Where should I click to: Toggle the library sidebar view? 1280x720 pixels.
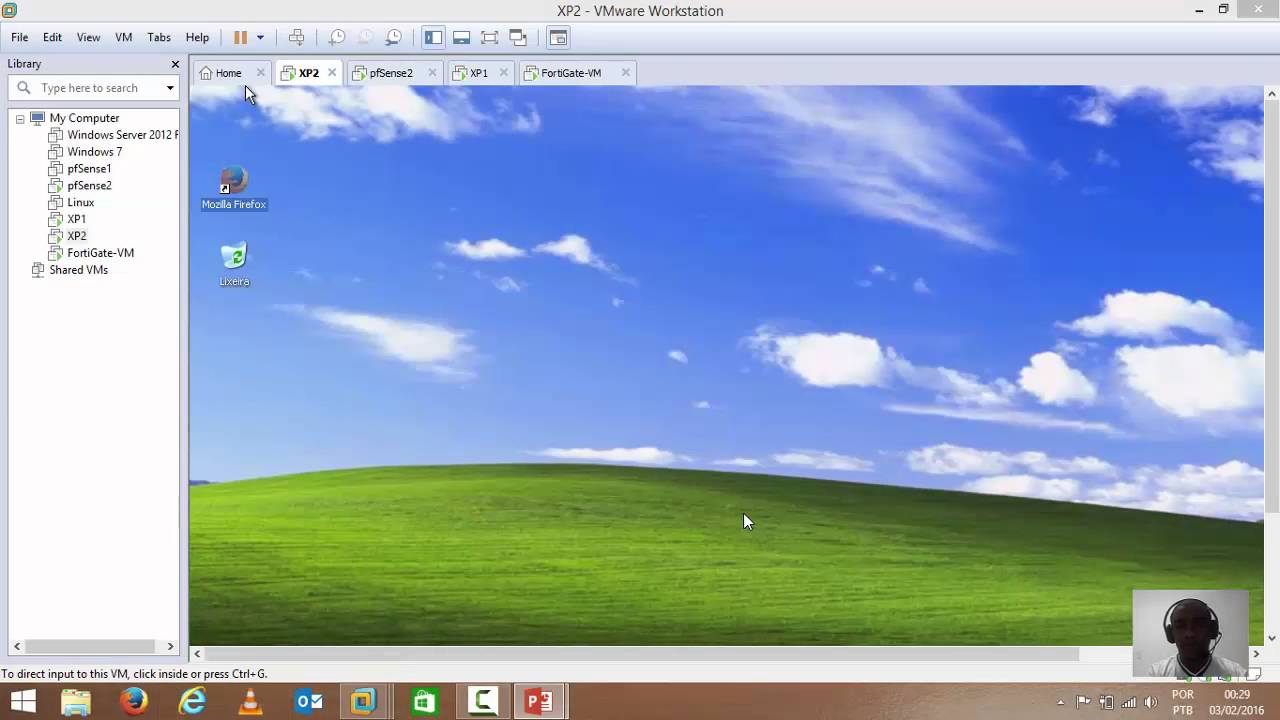point(433,37)
